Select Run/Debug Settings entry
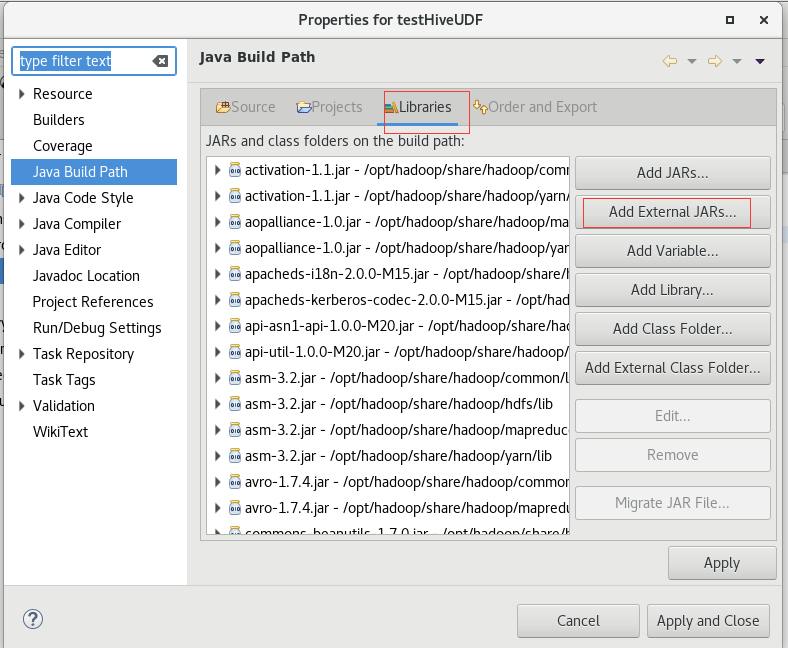The image size is (788, 648). coord(97,328)
